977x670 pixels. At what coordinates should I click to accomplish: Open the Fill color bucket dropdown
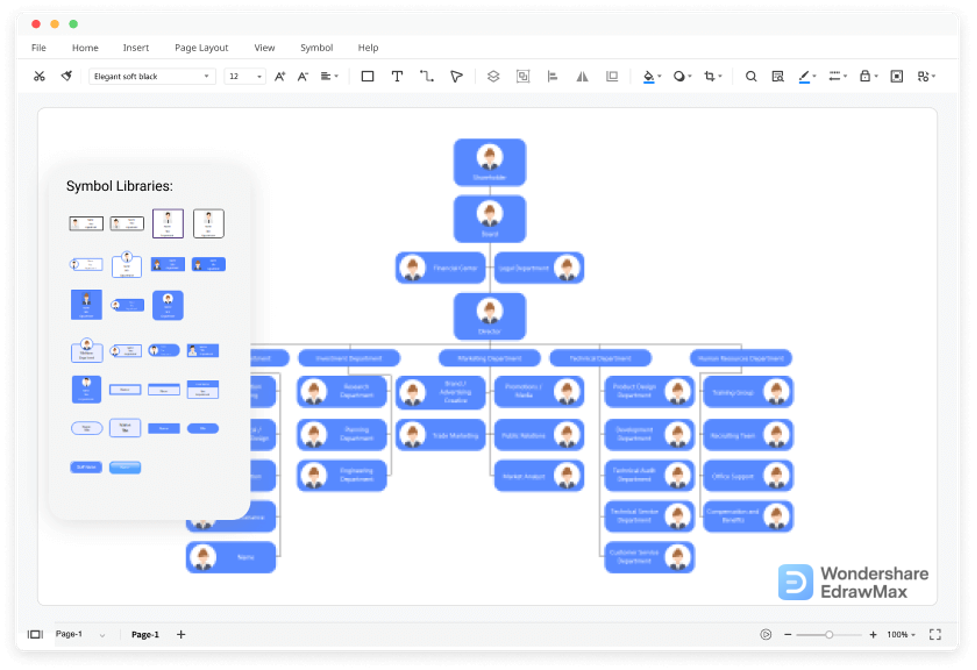tap(652, 76)
